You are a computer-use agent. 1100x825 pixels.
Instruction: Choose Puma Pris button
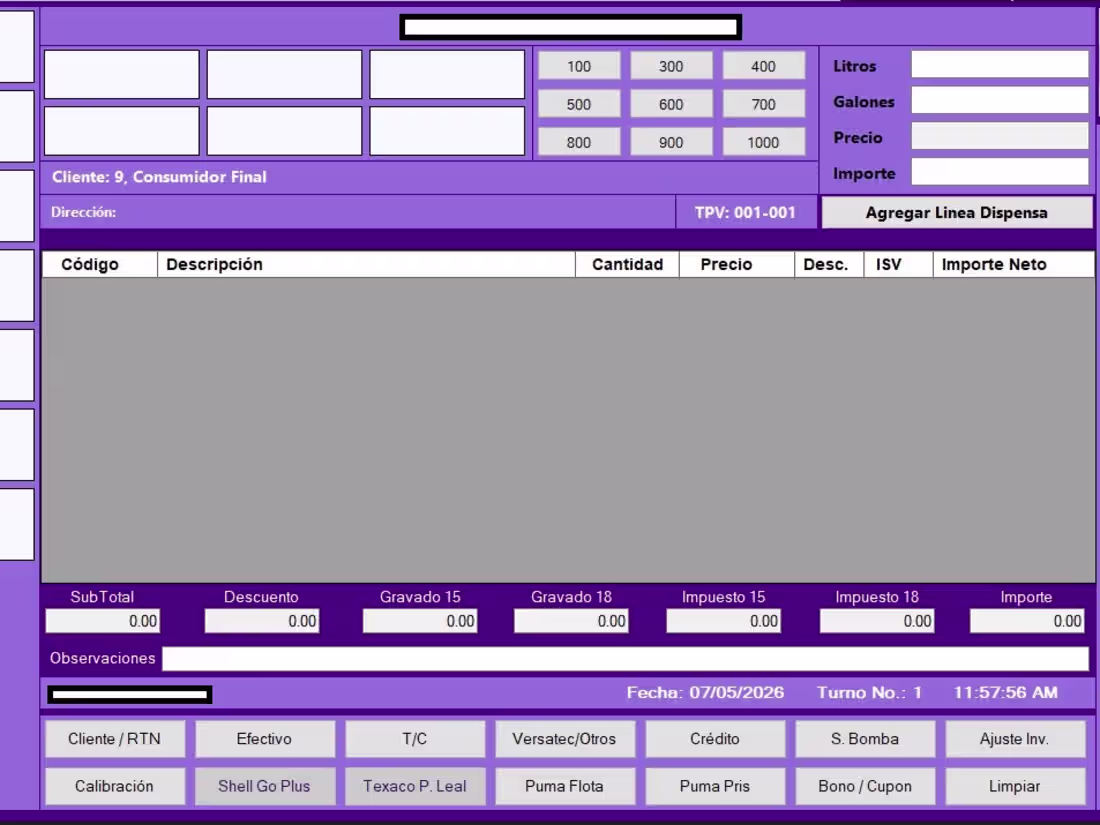[715, 786]
